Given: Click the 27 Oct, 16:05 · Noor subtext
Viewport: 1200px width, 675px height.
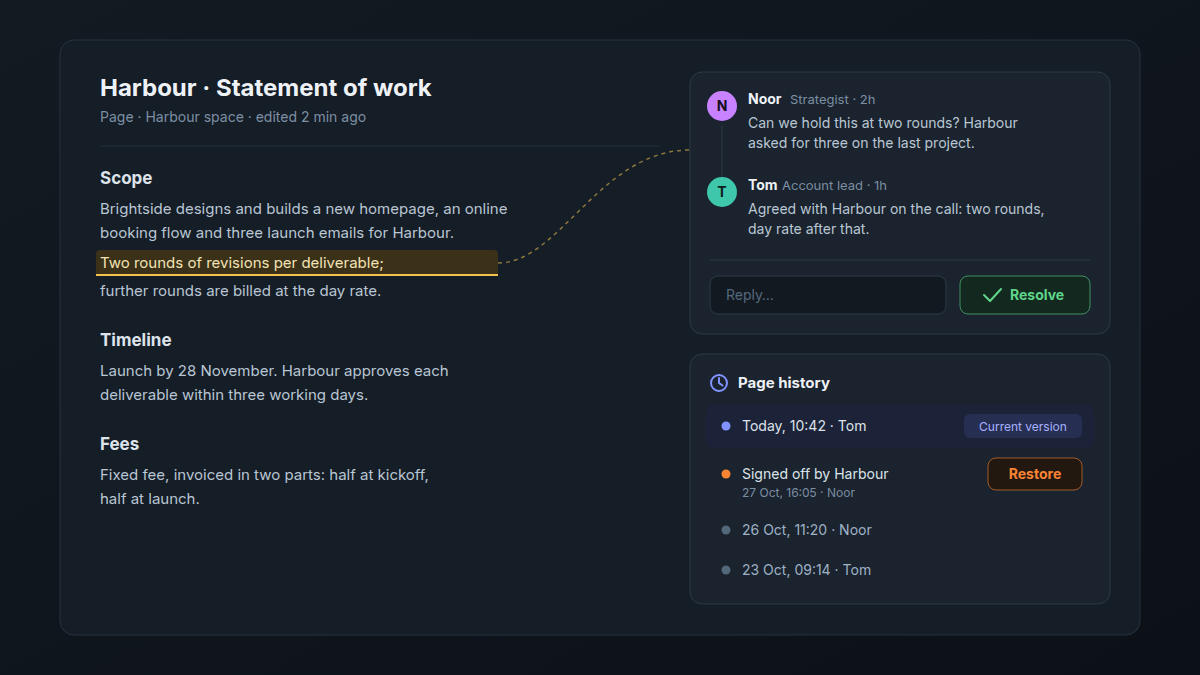Looking at the screenshot, I should 798,493.
